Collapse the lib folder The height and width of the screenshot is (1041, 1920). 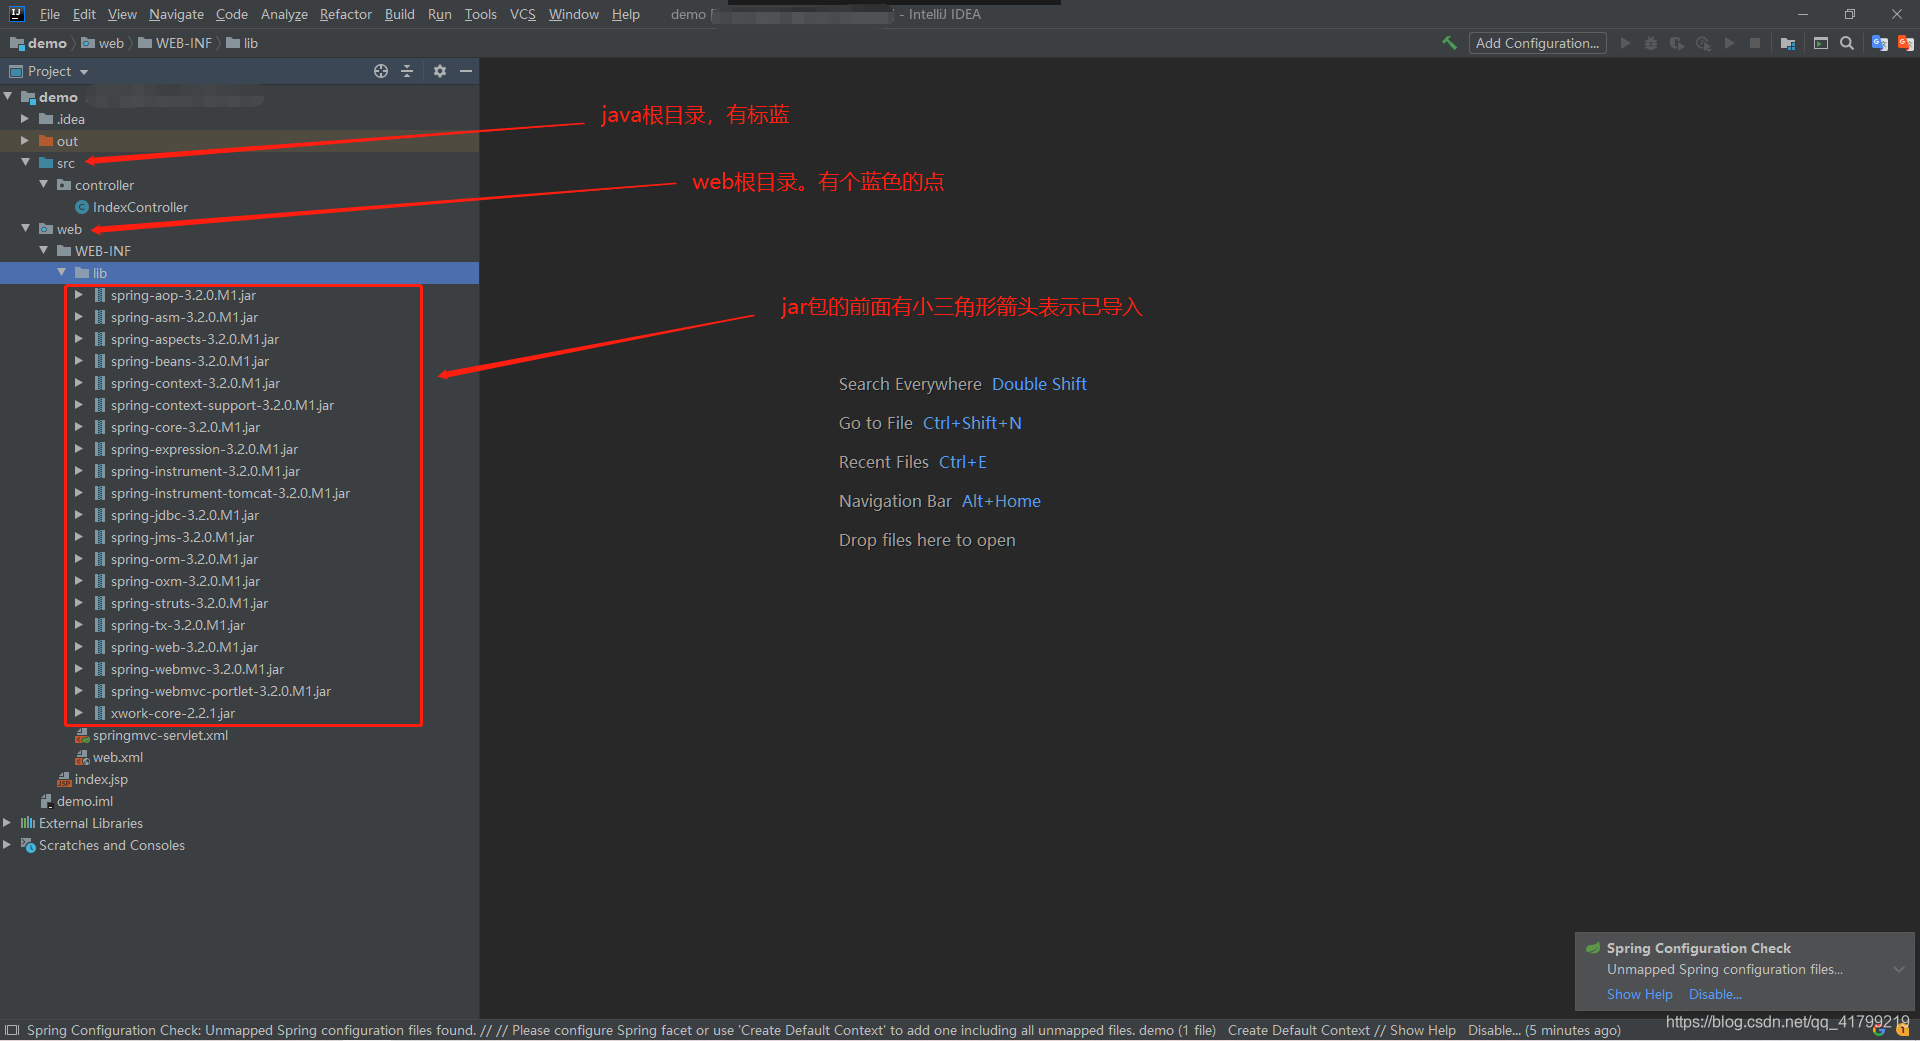tap(61, 273)
